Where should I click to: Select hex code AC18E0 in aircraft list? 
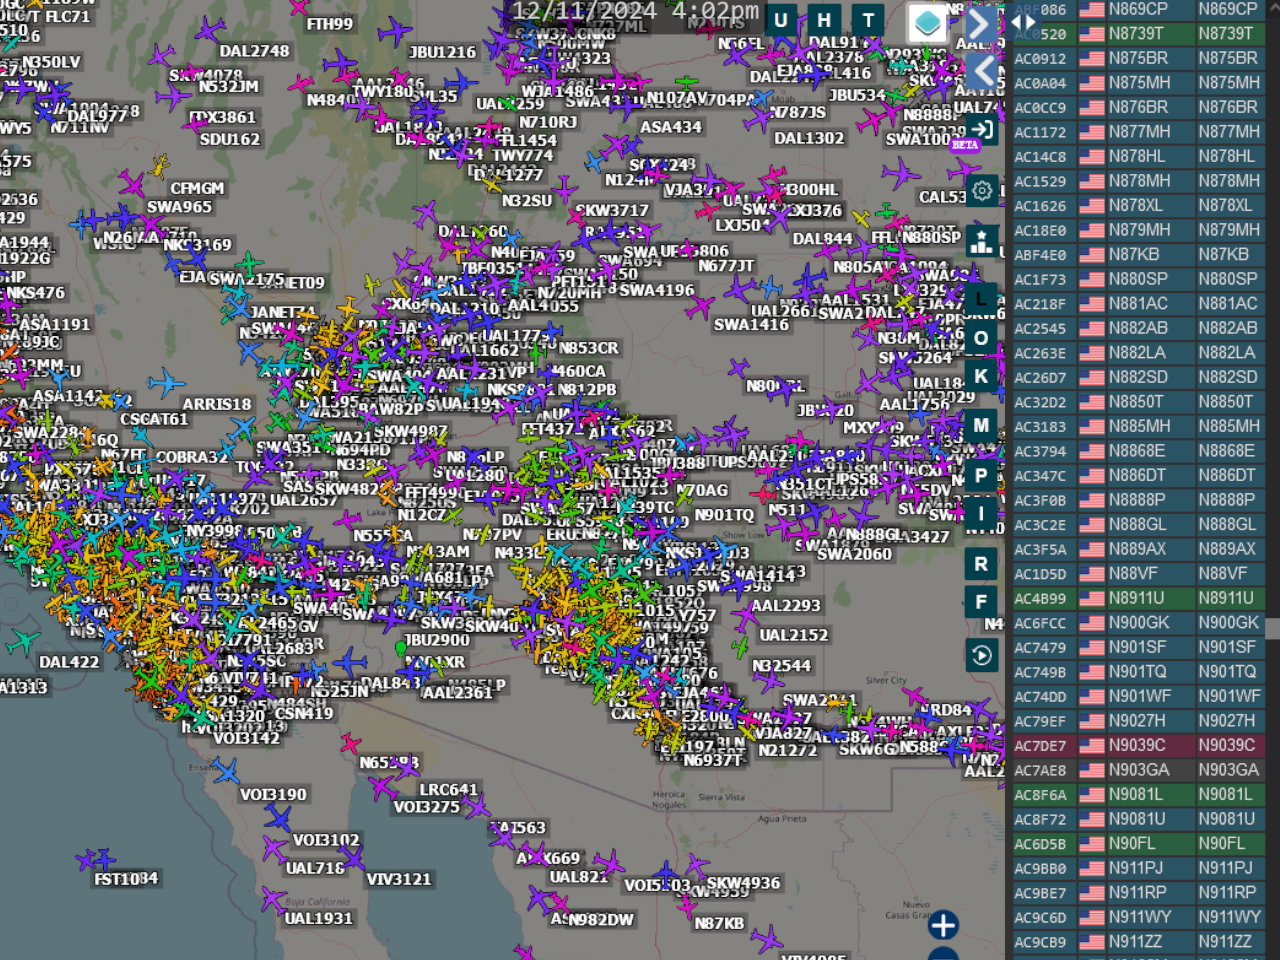pyautogui.click(x=1040, y=231)
